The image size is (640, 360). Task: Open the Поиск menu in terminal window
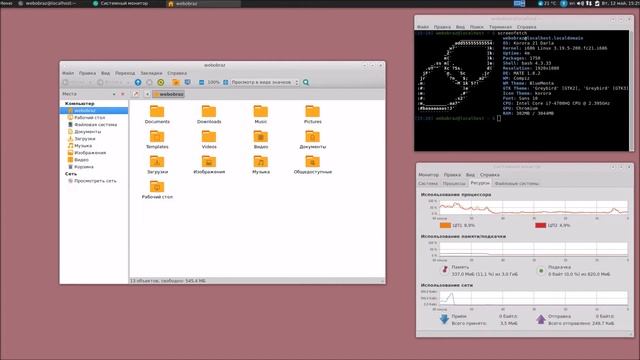pos(476,27)
